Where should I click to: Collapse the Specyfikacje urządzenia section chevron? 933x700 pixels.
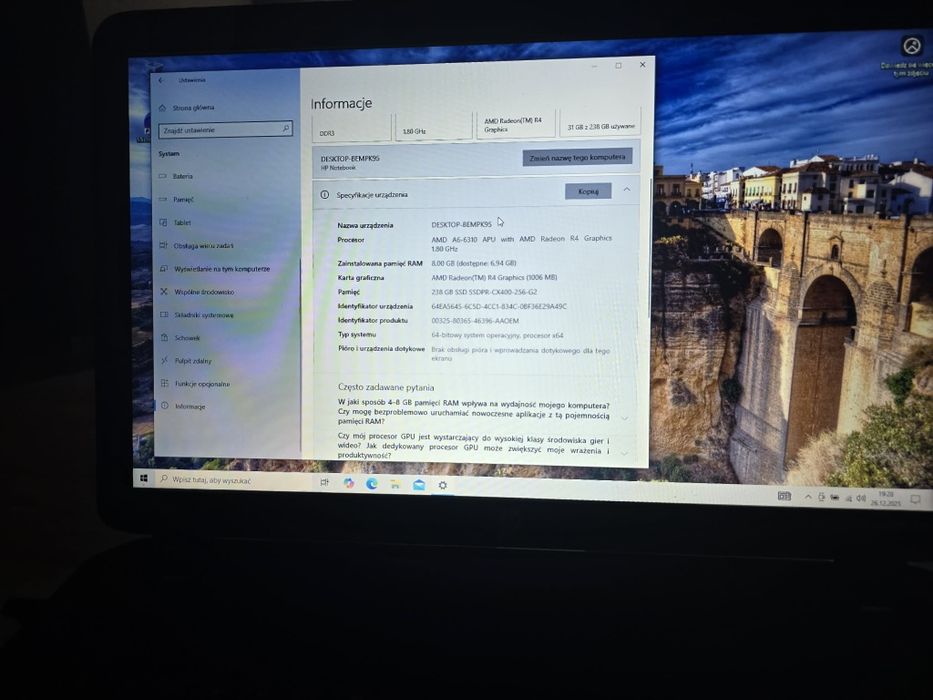coord(627,190)
